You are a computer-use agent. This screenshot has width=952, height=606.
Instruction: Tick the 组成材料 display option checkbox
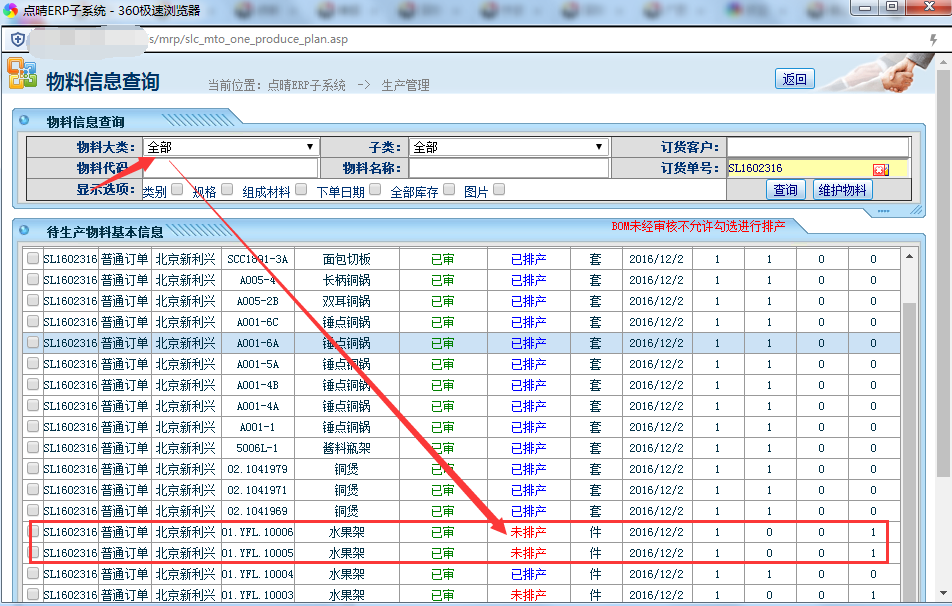click(301, 189)
